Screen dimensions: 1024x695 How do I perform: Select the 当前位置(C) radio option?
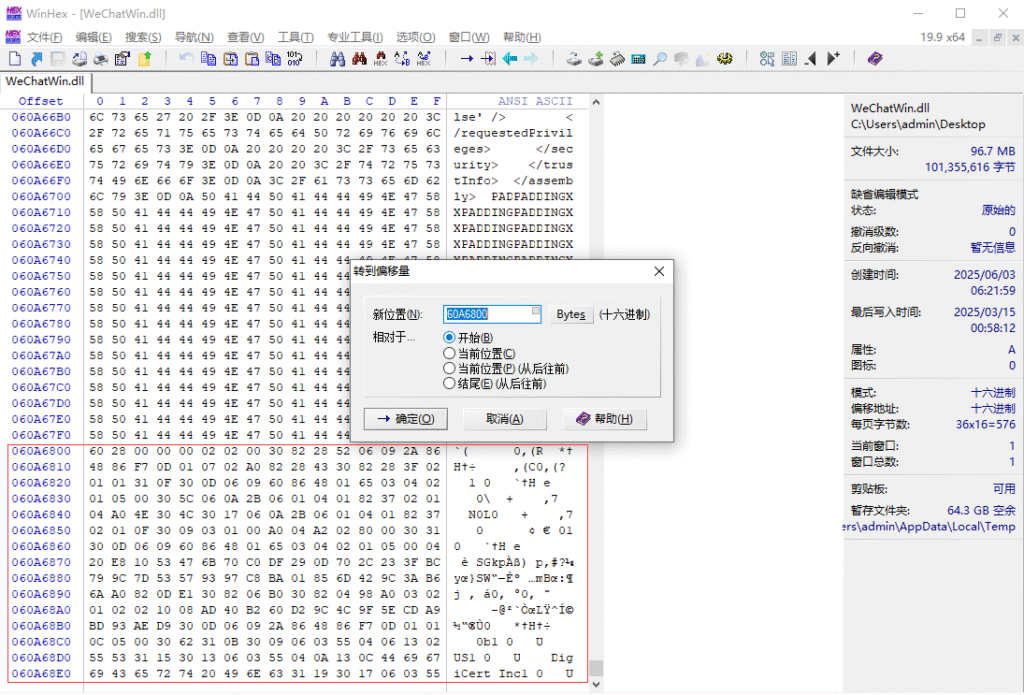point(449,353)
